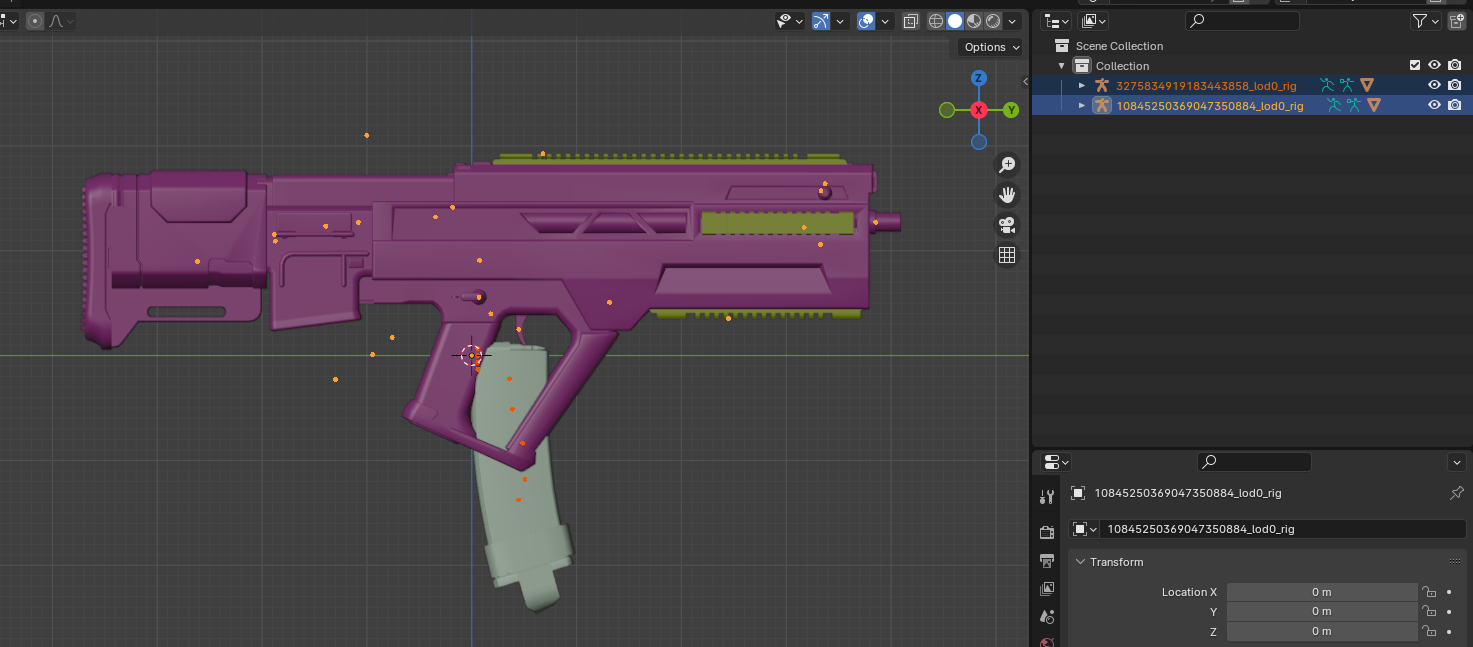Uncheck the Collection exclude checkbox
The image size is (1473, 647).
coord(1414,65)
